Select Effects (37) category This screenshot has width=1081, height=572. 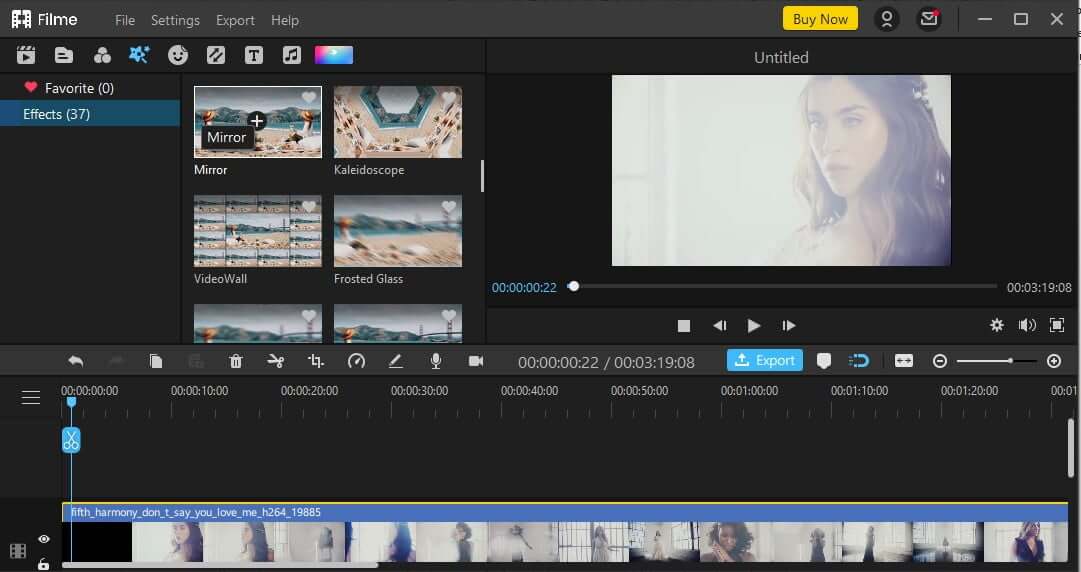90,114
